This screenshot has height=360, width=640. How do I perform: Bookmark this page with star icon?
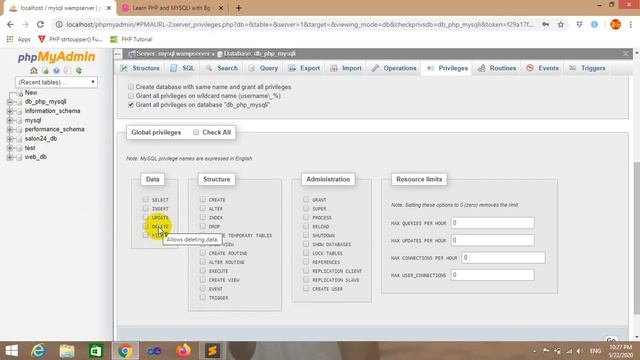point(561,24)
